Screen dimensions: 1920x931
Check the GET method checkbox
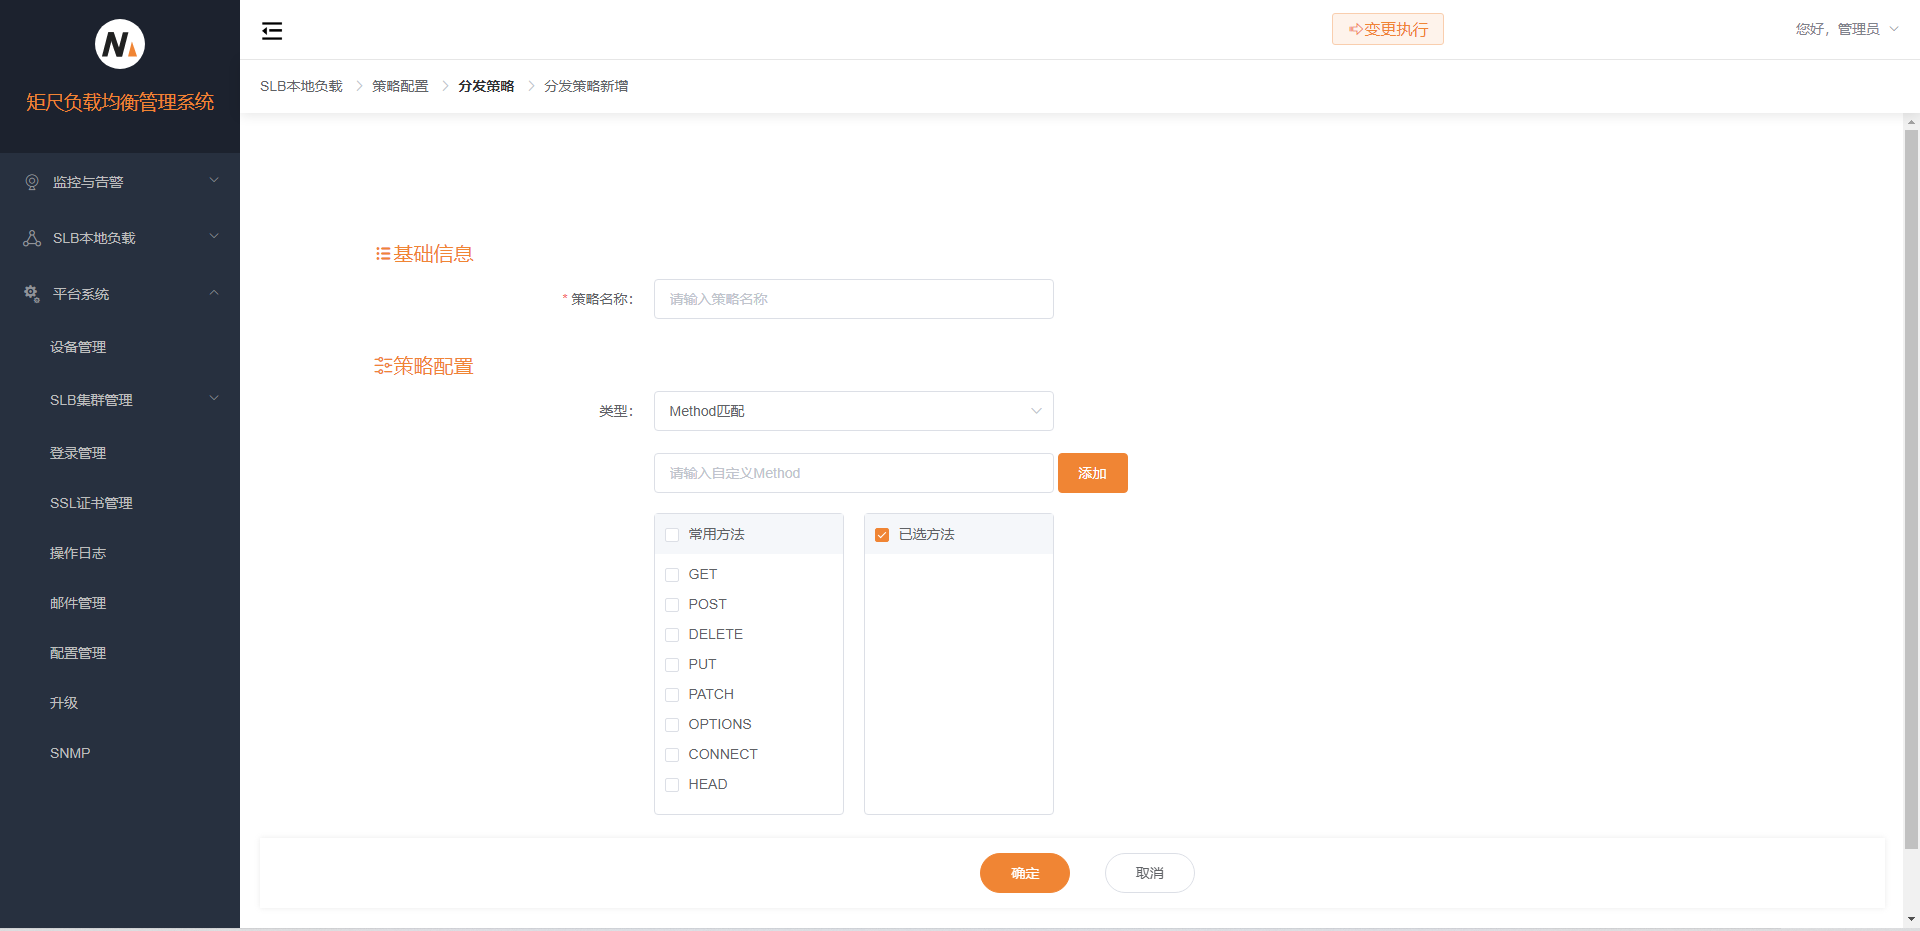tap(672, 575)
